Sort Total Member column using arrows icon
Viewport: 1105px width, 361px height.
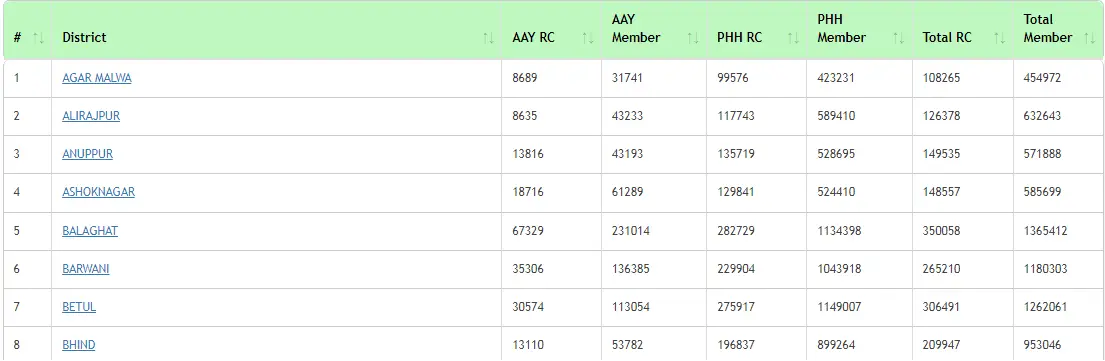point(1089,38)
